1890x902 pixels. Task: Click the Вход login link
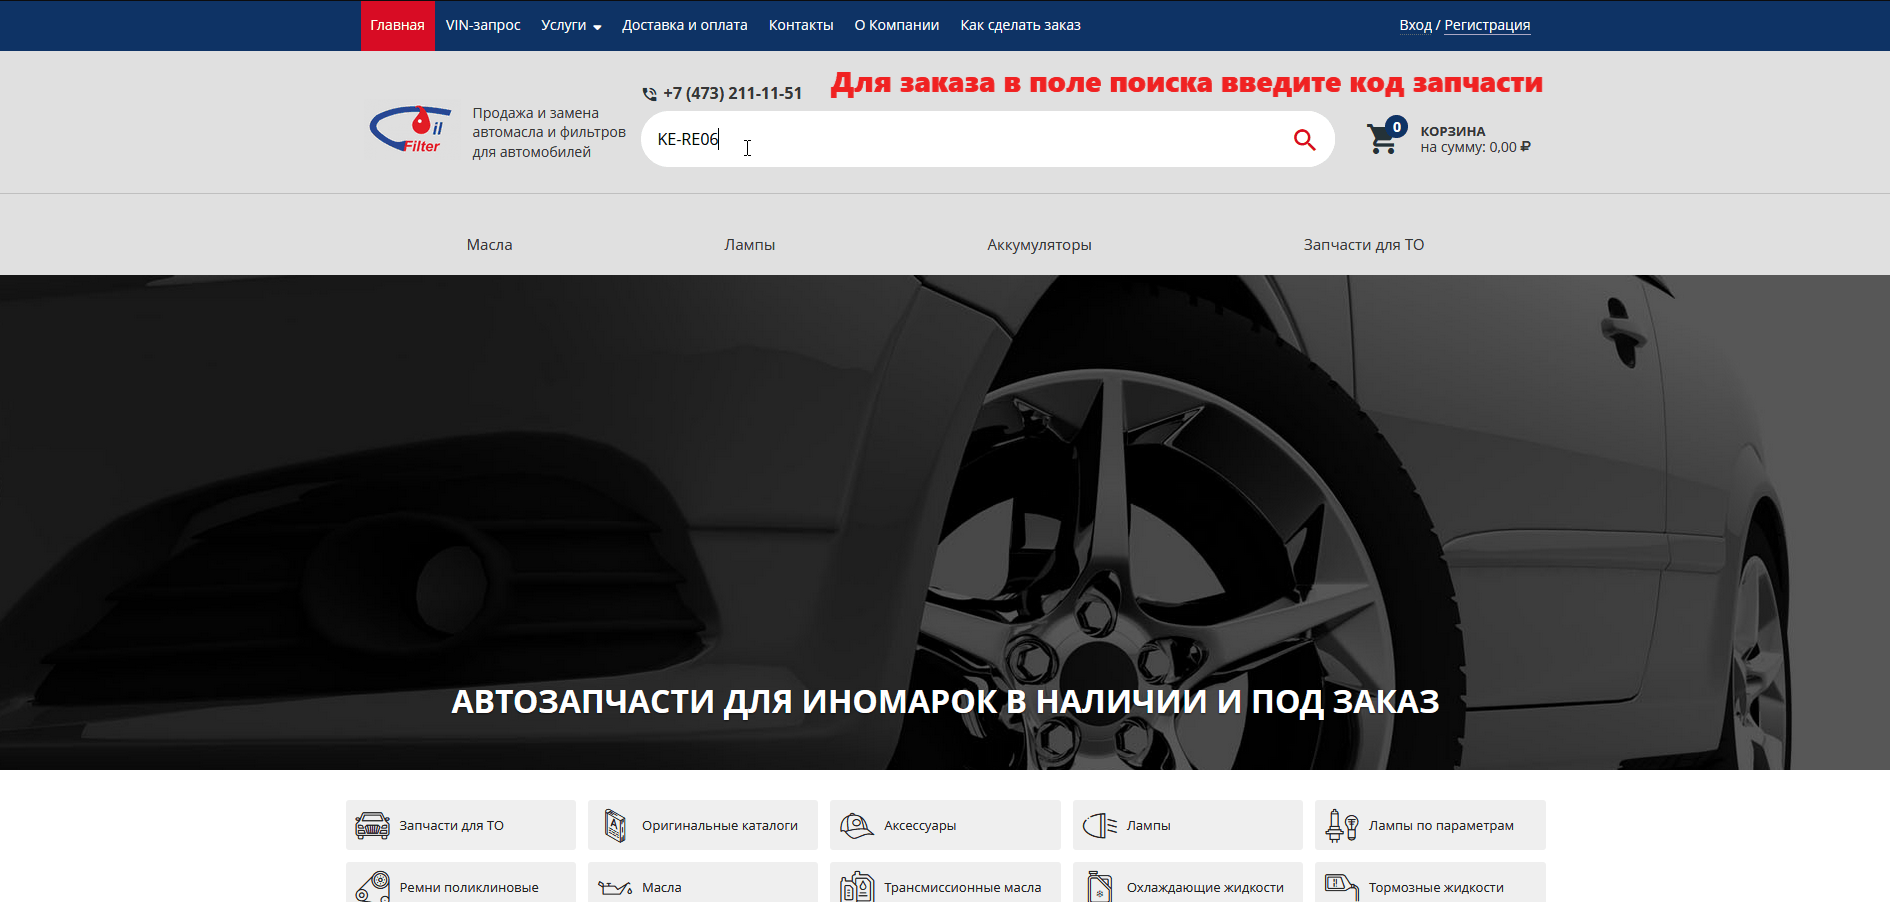coord(1415,25)
